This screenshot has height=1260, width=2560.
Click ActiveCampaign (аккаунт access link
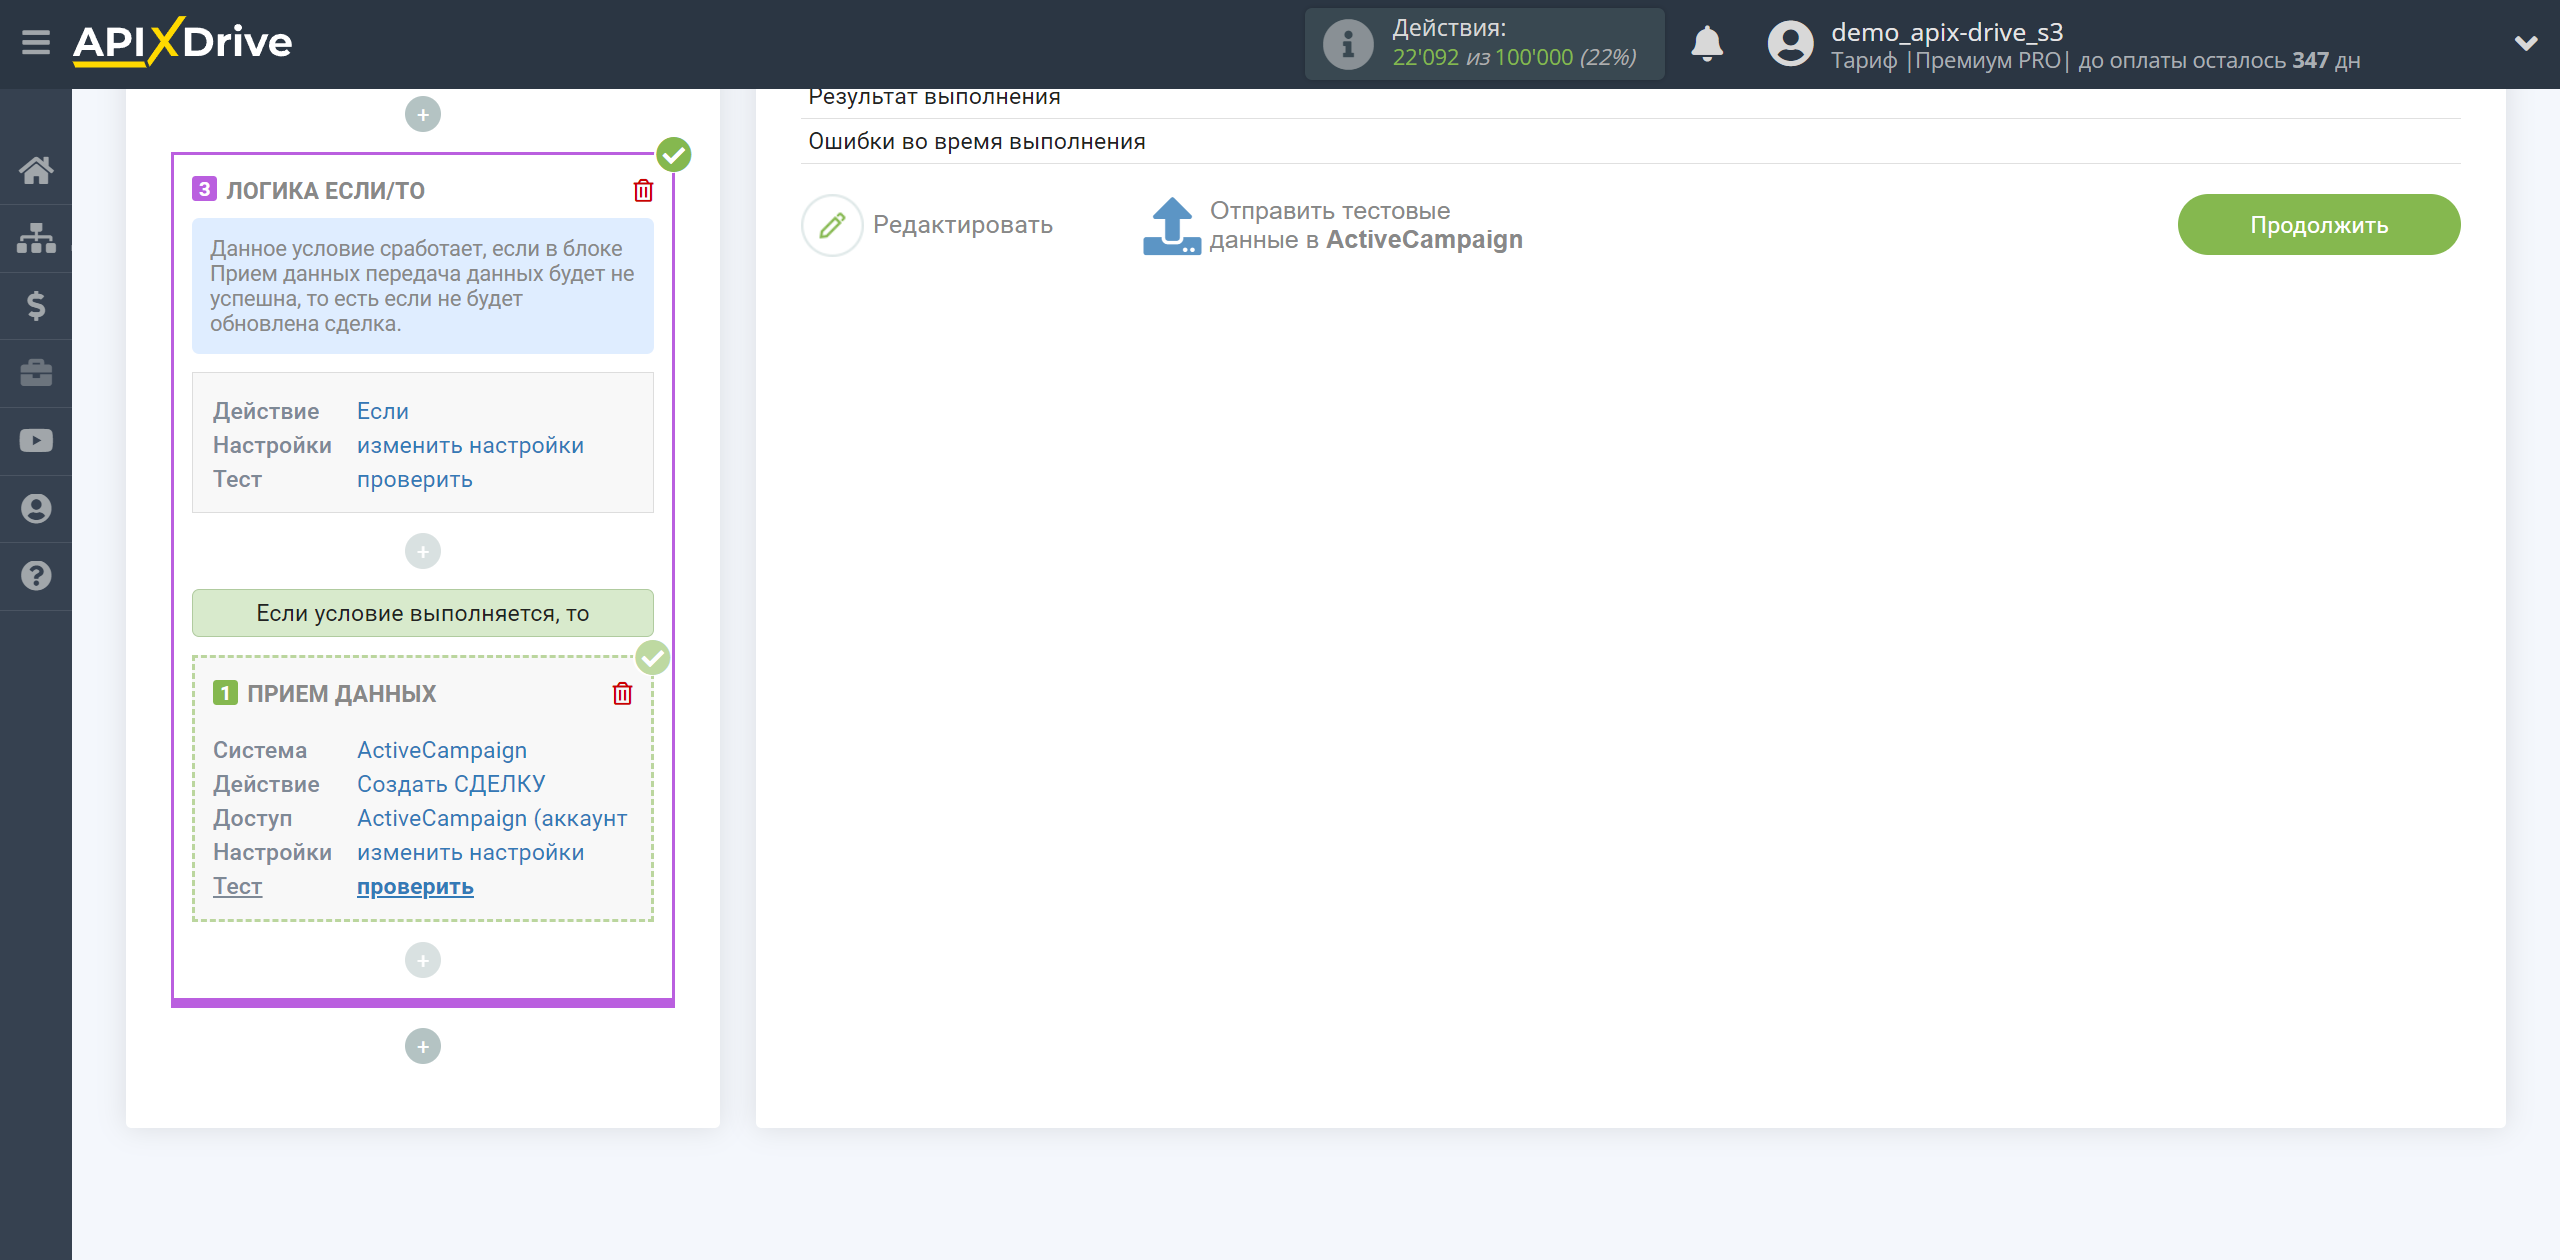pos(492,818)
